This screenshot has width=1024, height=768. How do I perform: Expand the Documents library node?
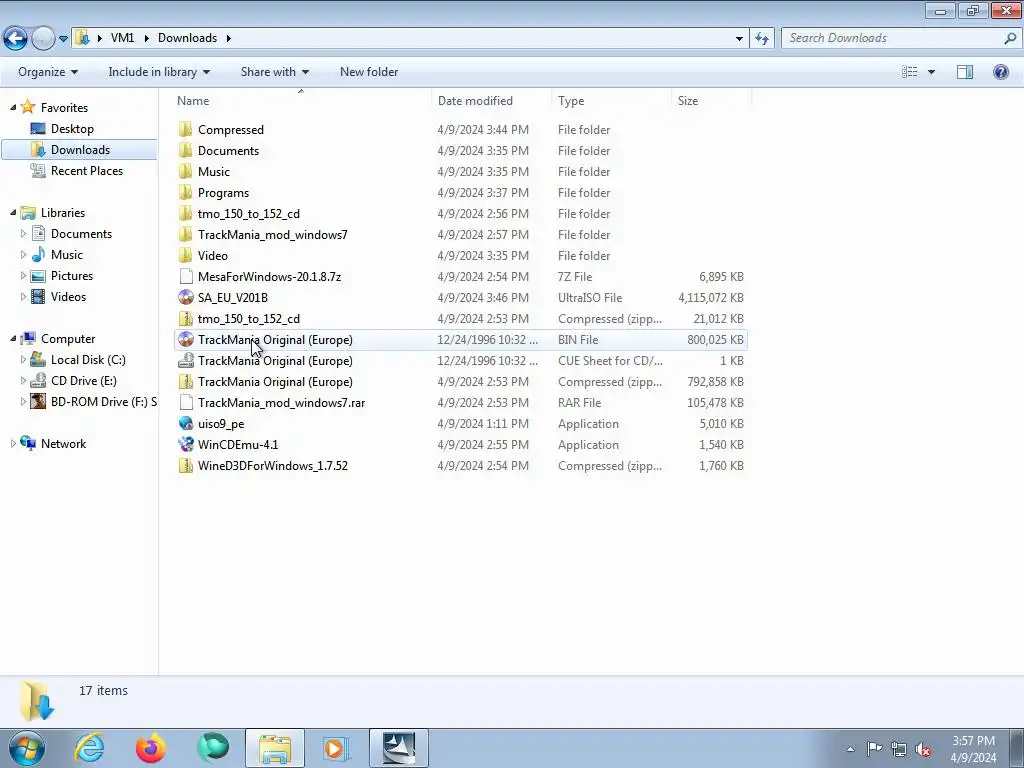(24, 233)
